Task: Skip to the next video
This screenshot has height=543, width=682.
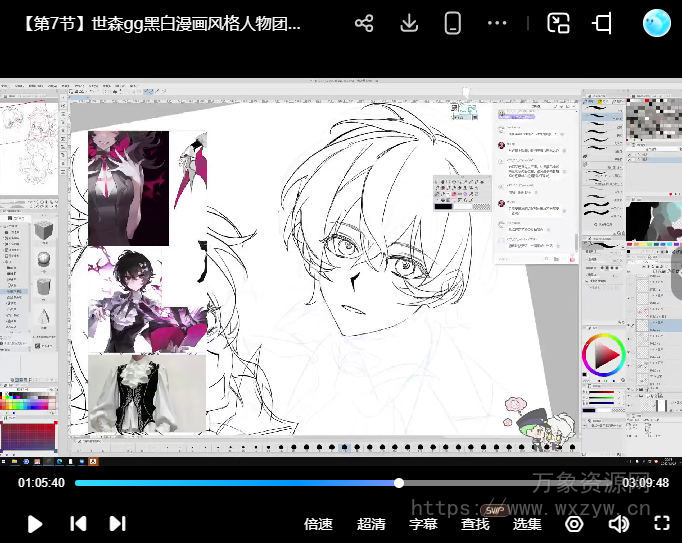Action: 117,523
